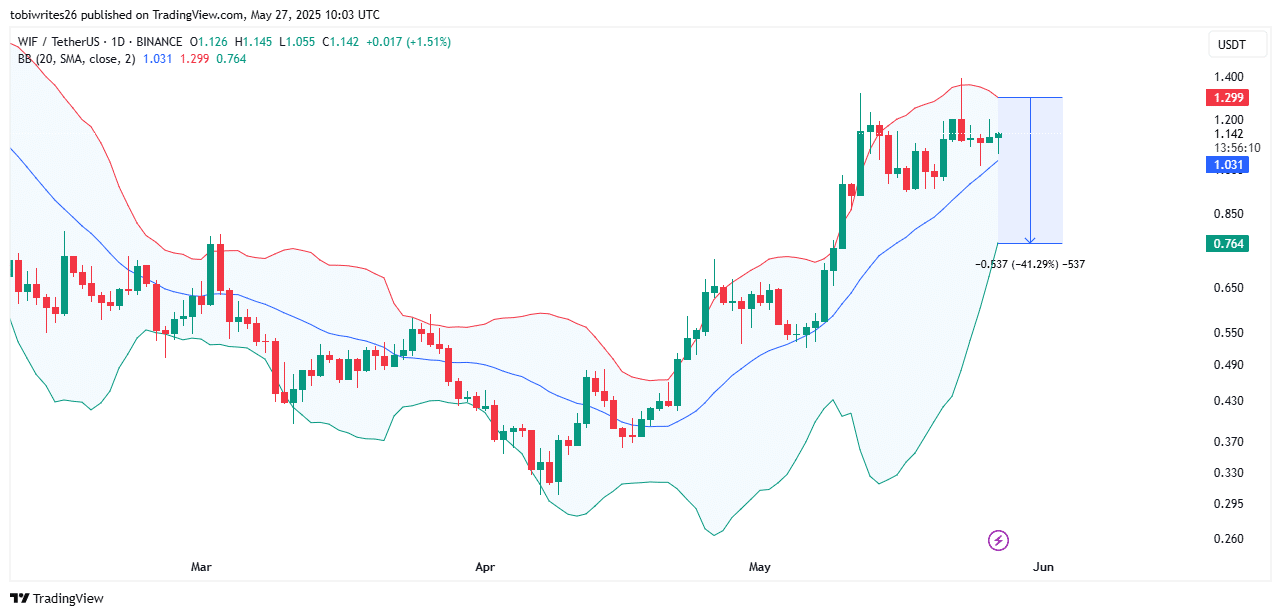Click the 1.142 current price label

click(x=1228, y=134)
